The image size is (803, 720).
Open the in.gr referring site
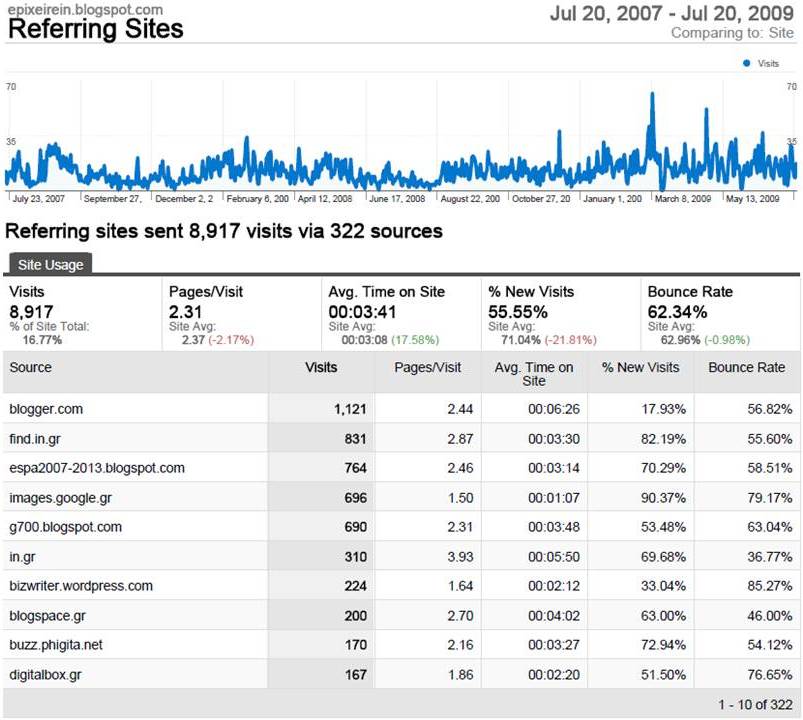click(23, 556)
